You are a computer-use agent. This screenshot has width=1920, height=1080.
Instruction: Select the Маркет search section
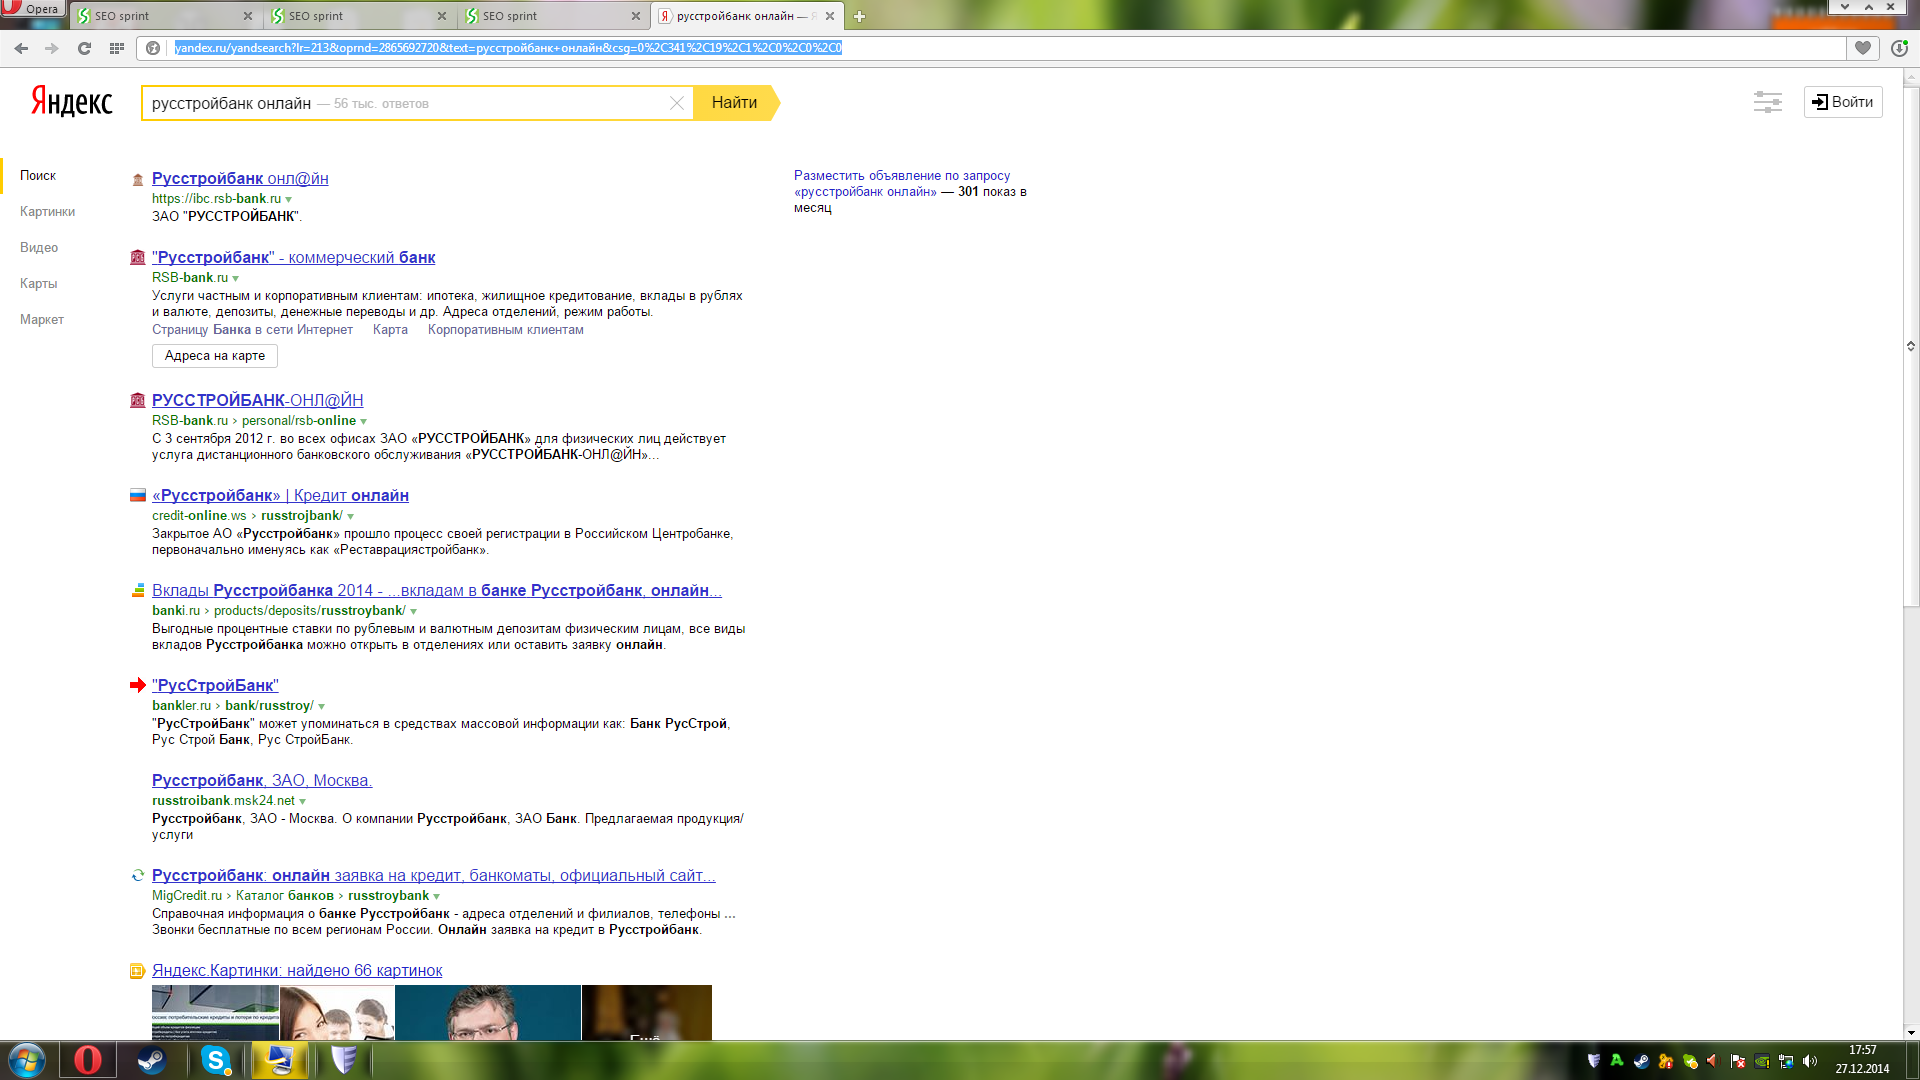(x=42, y=320)
